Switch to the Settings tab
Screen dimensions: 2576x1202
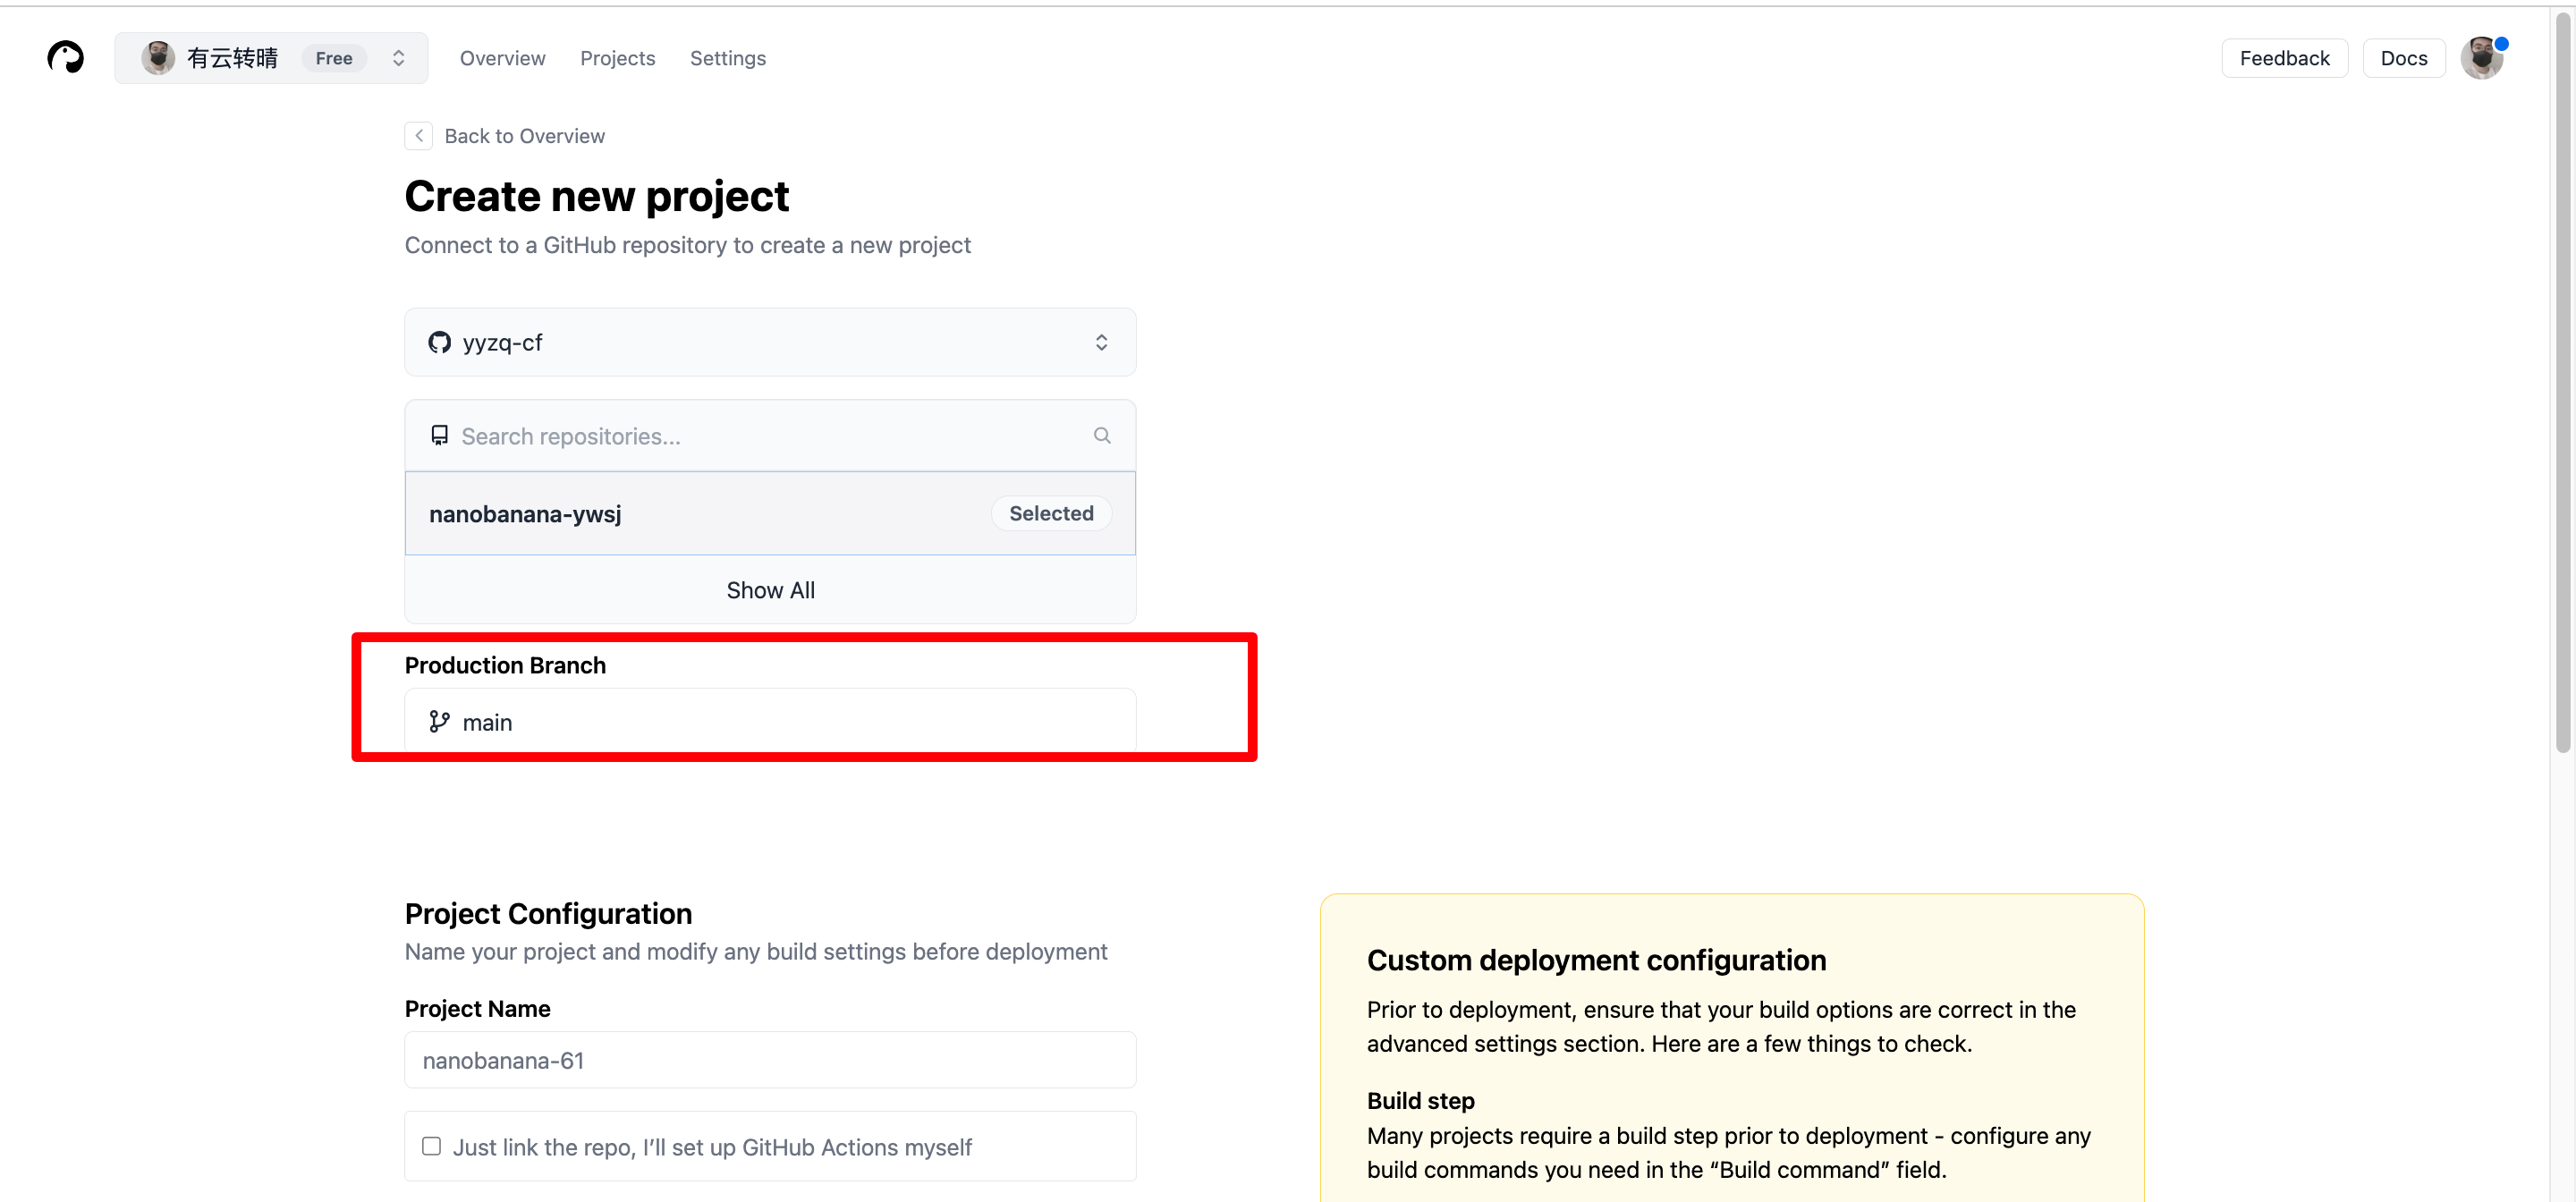727,58
